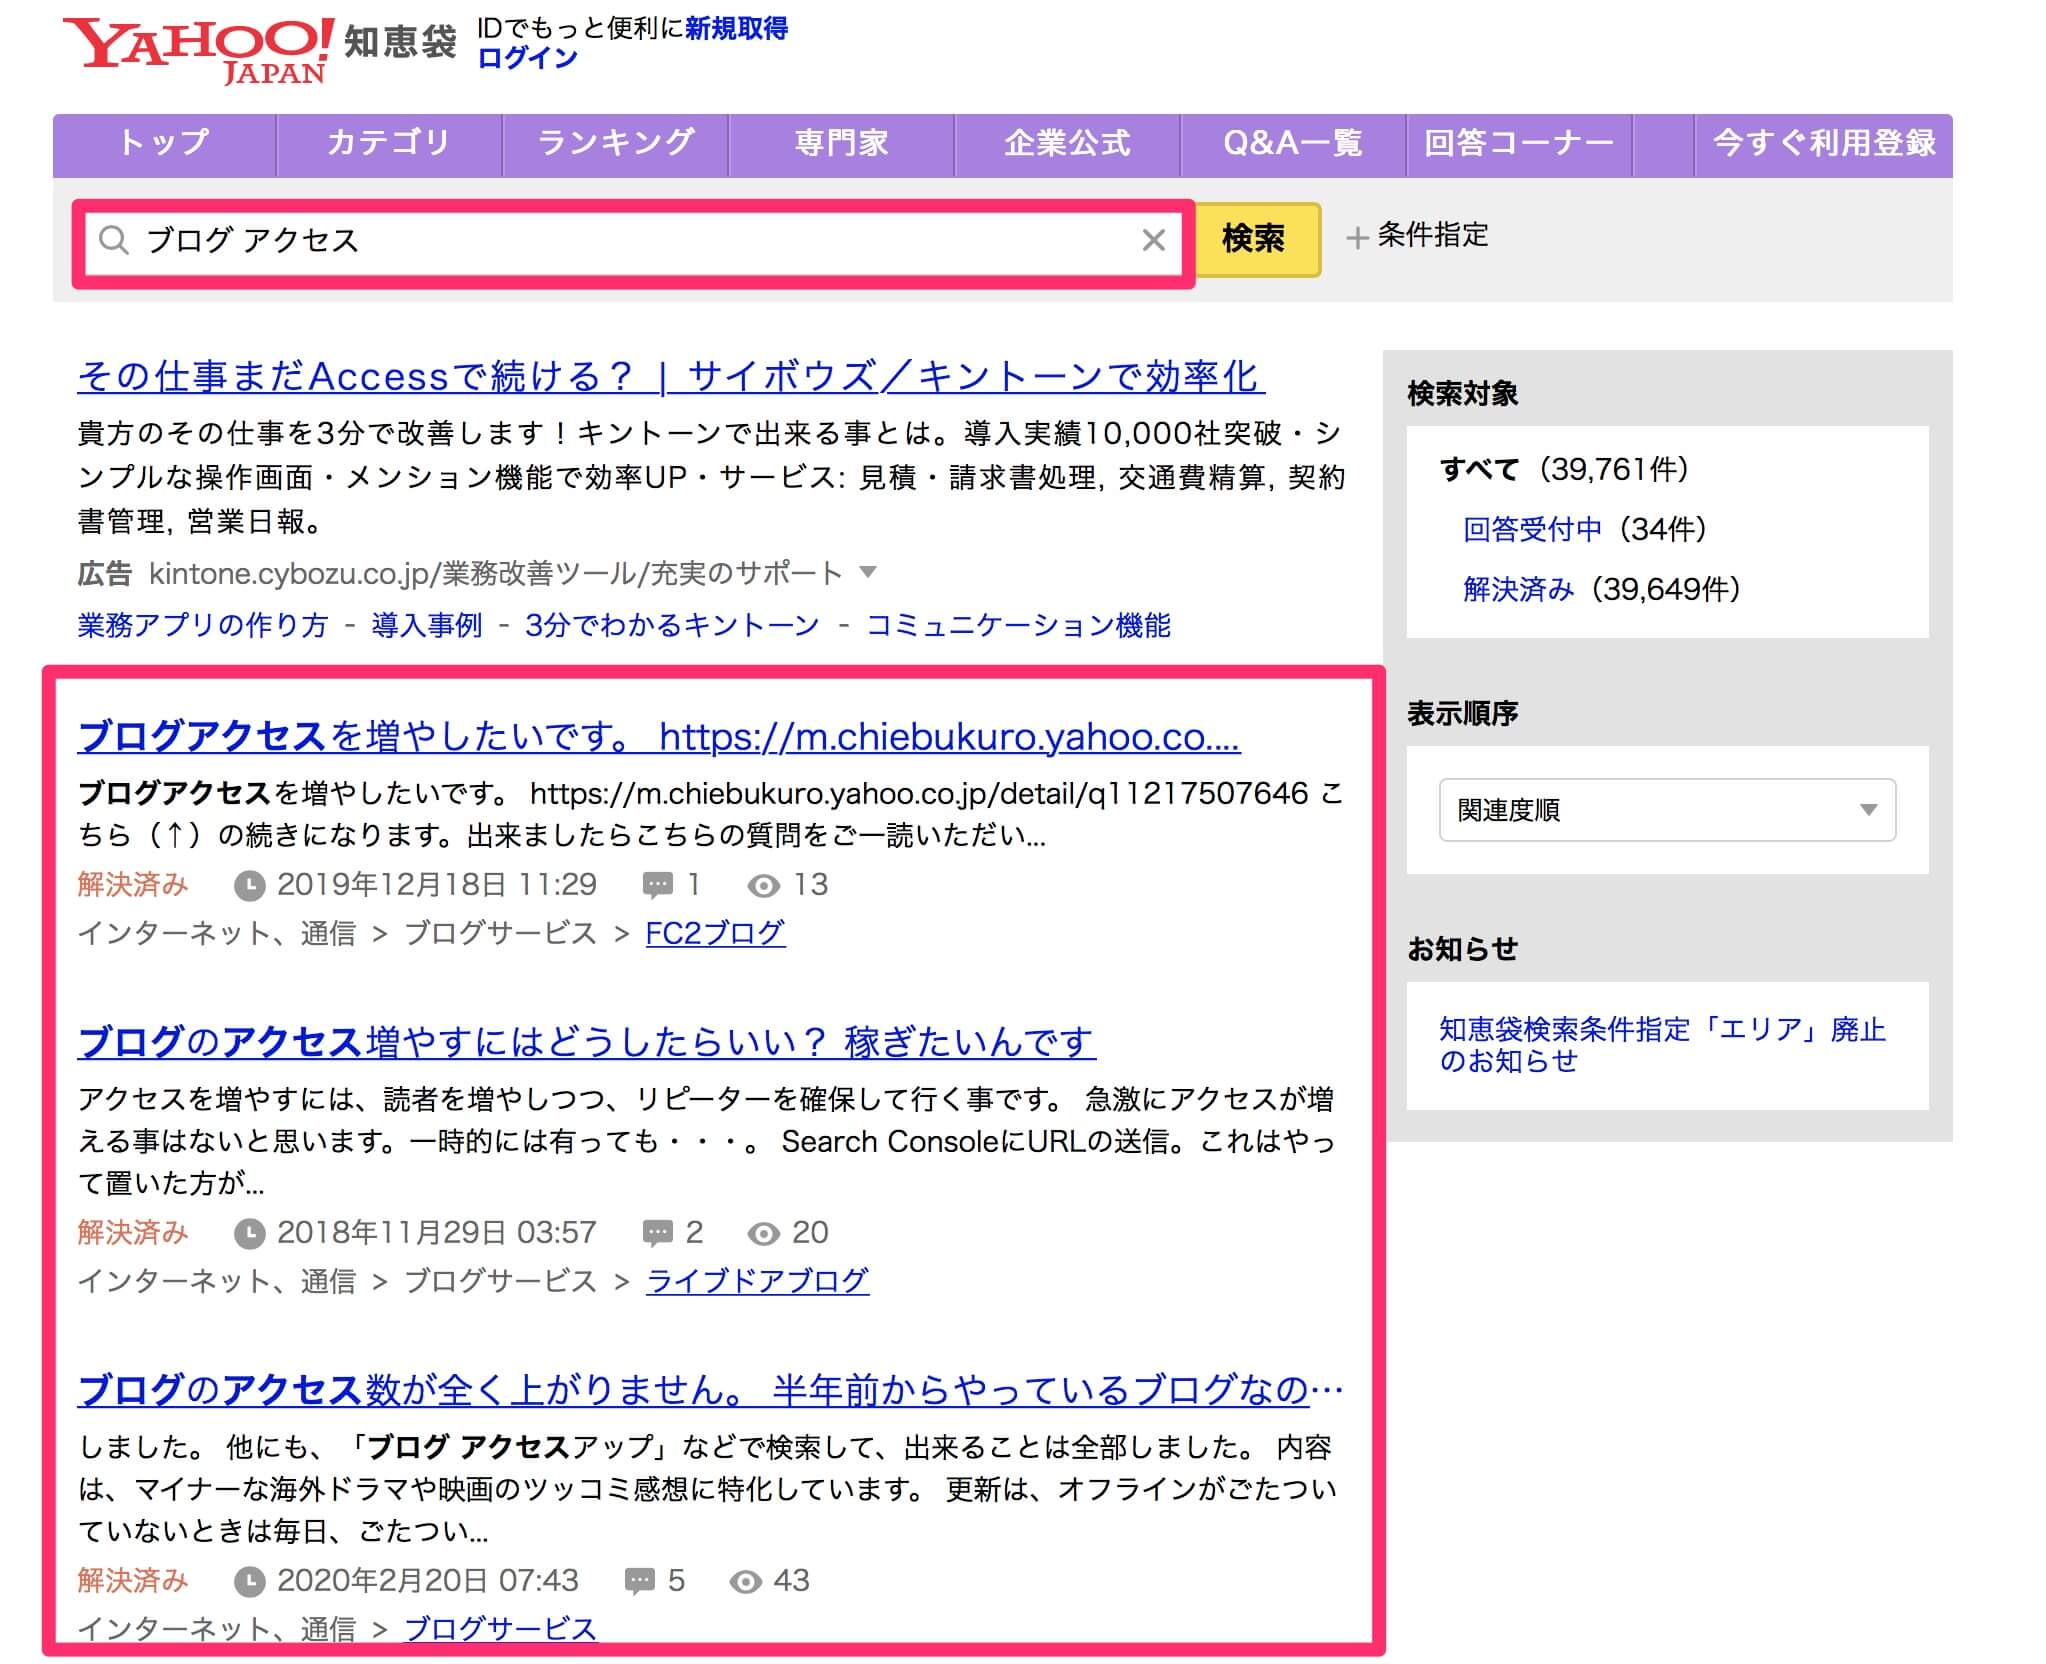Click the magnifier icon in search box
2046x1664 pixels.
point(114,240)
